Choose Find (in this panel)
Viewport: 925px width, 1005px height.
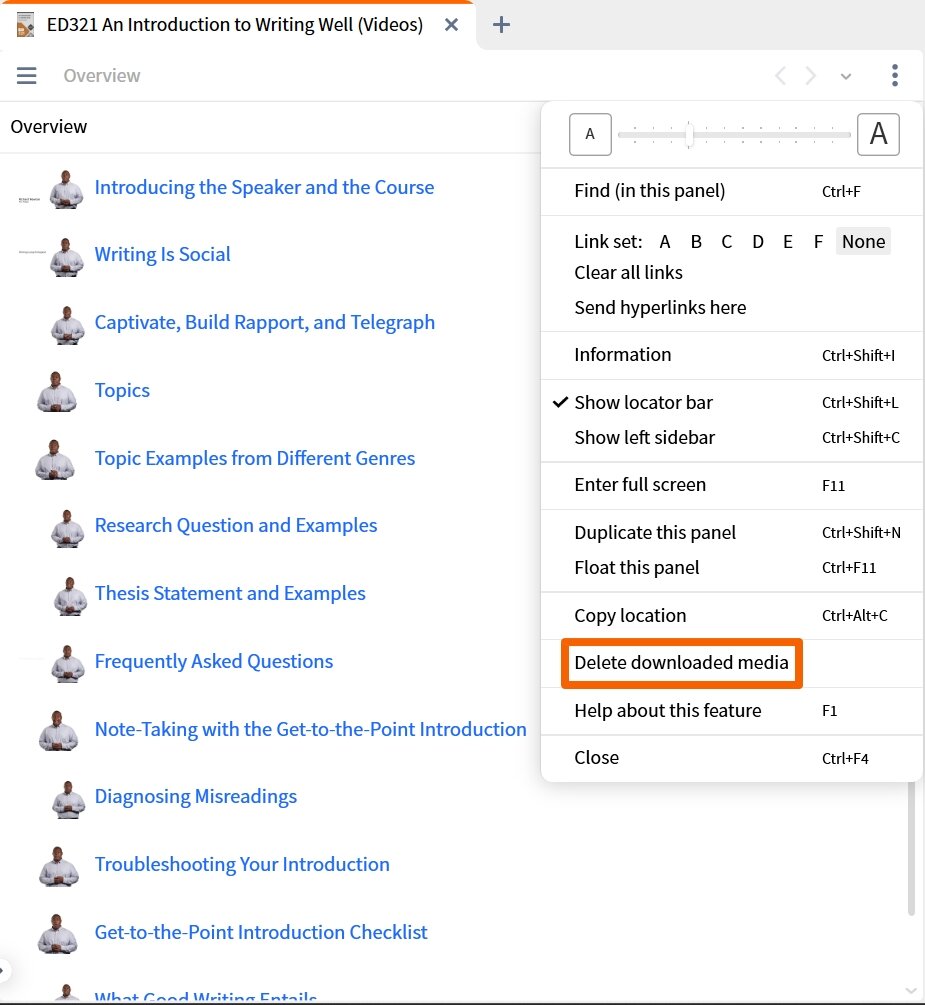point(731,191)
